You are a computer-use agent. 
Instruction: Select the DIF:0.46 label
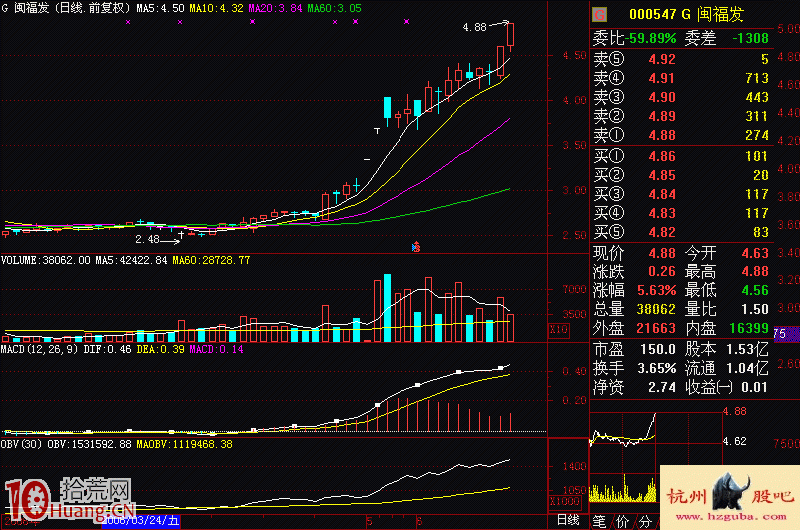point(107,349)
